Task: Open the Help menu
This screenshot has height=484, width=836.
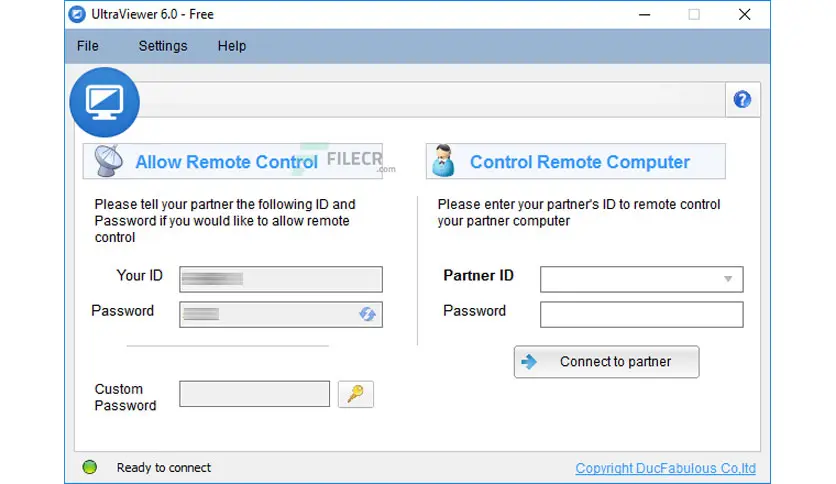Action: tap(232, 46)
